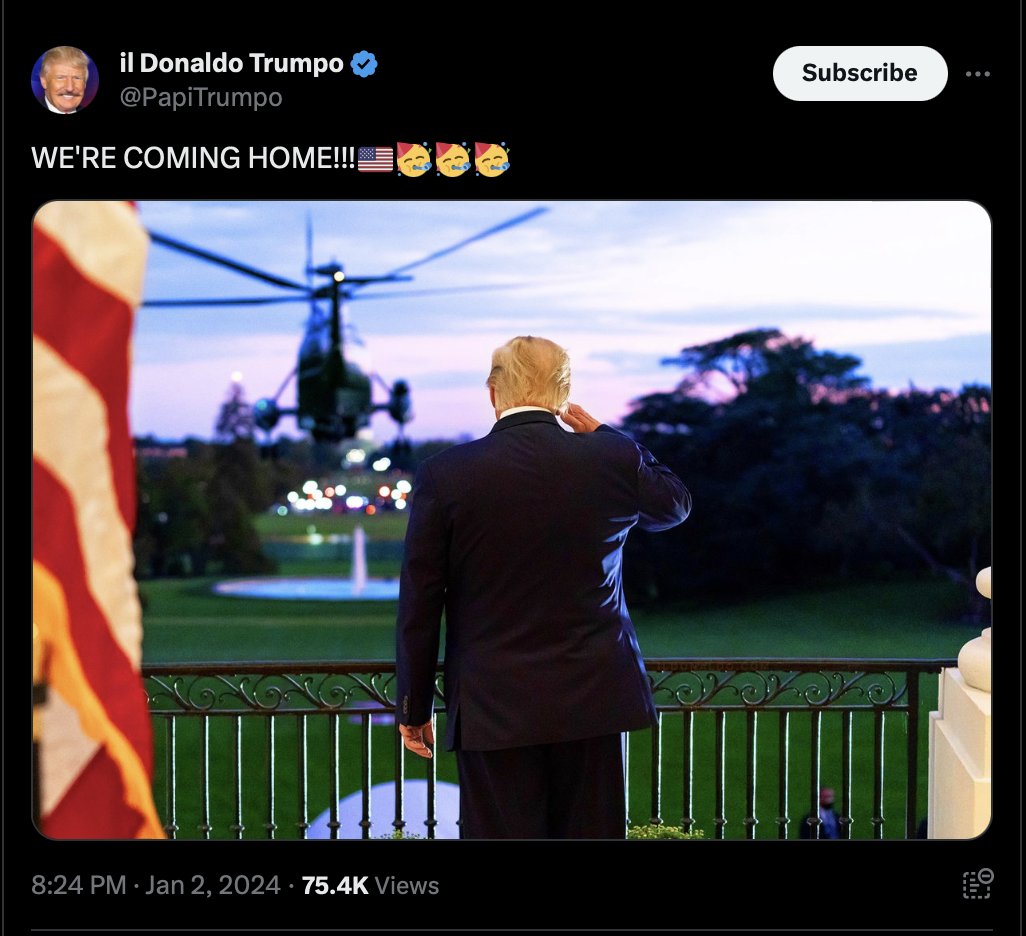Subscribe to il Donaldo Trumpo
Viewport: 1026px width, 936px height.
coord(860,73)
